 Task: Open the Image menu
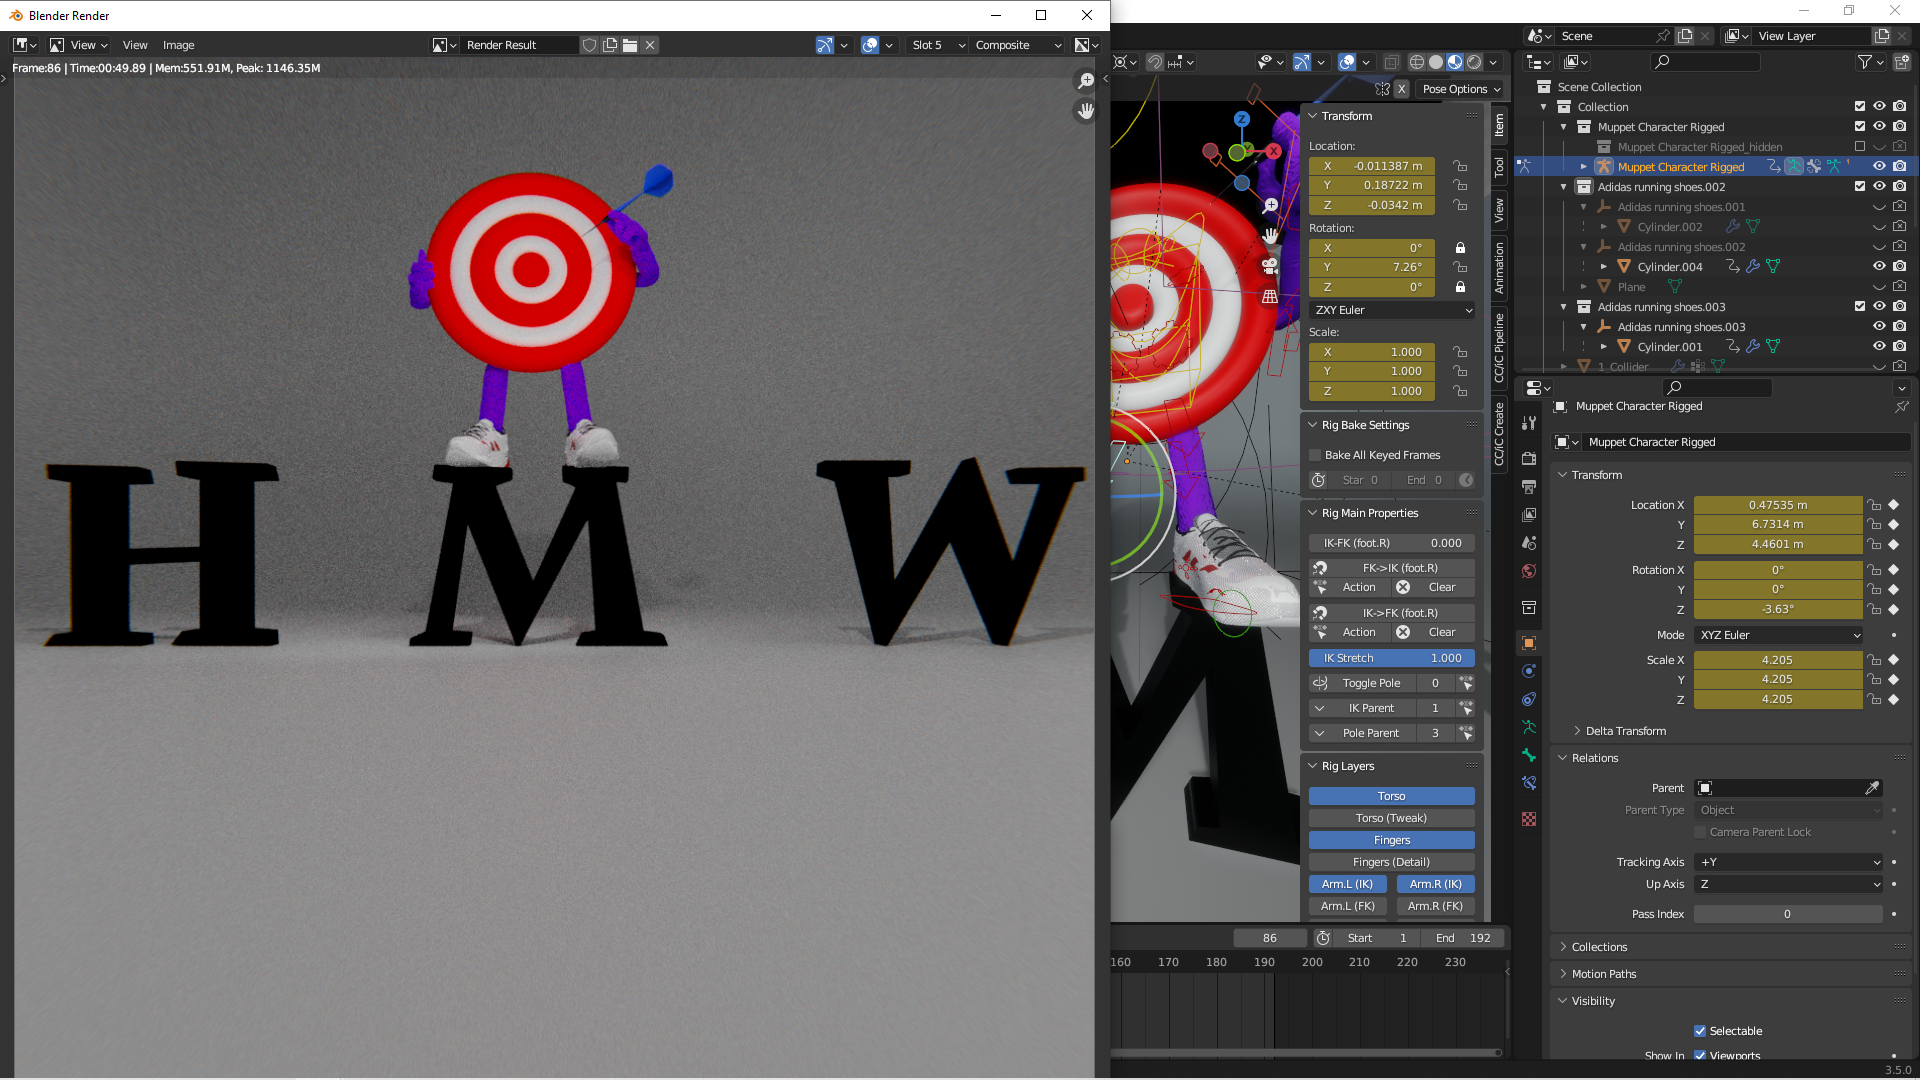(178, 45)
